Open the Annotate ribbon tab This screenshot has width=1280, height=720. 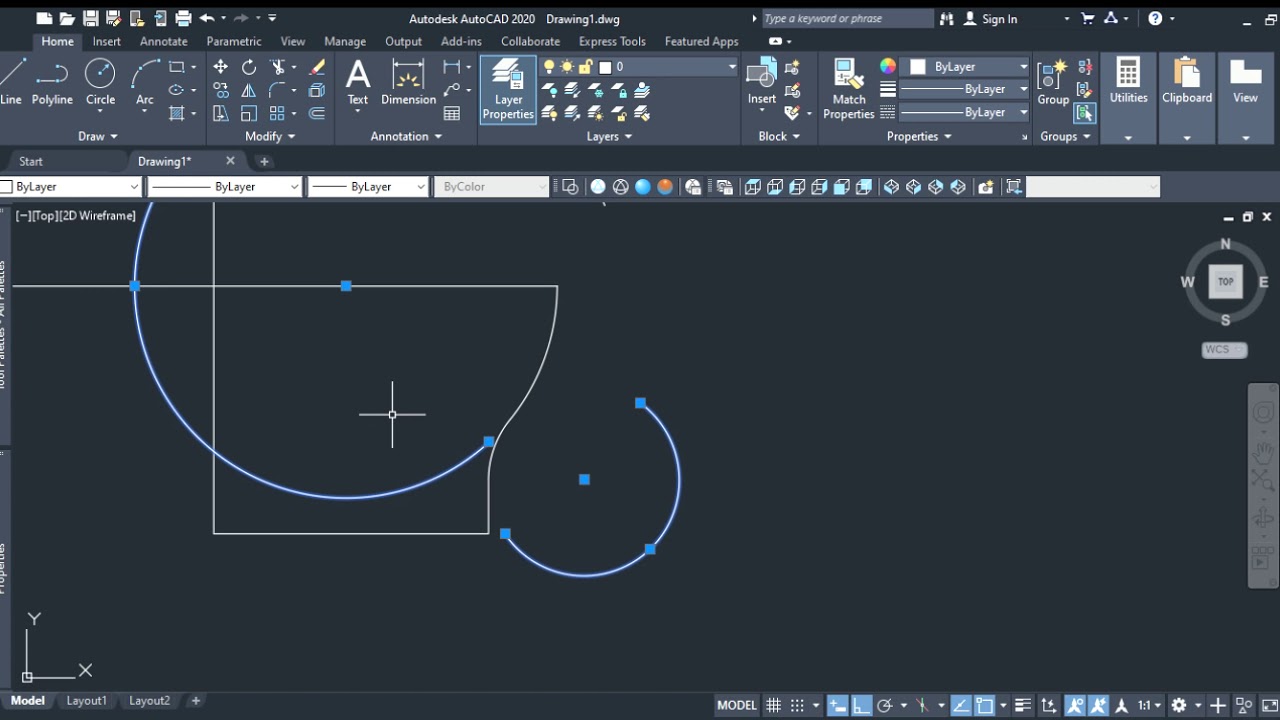point(164,41)
